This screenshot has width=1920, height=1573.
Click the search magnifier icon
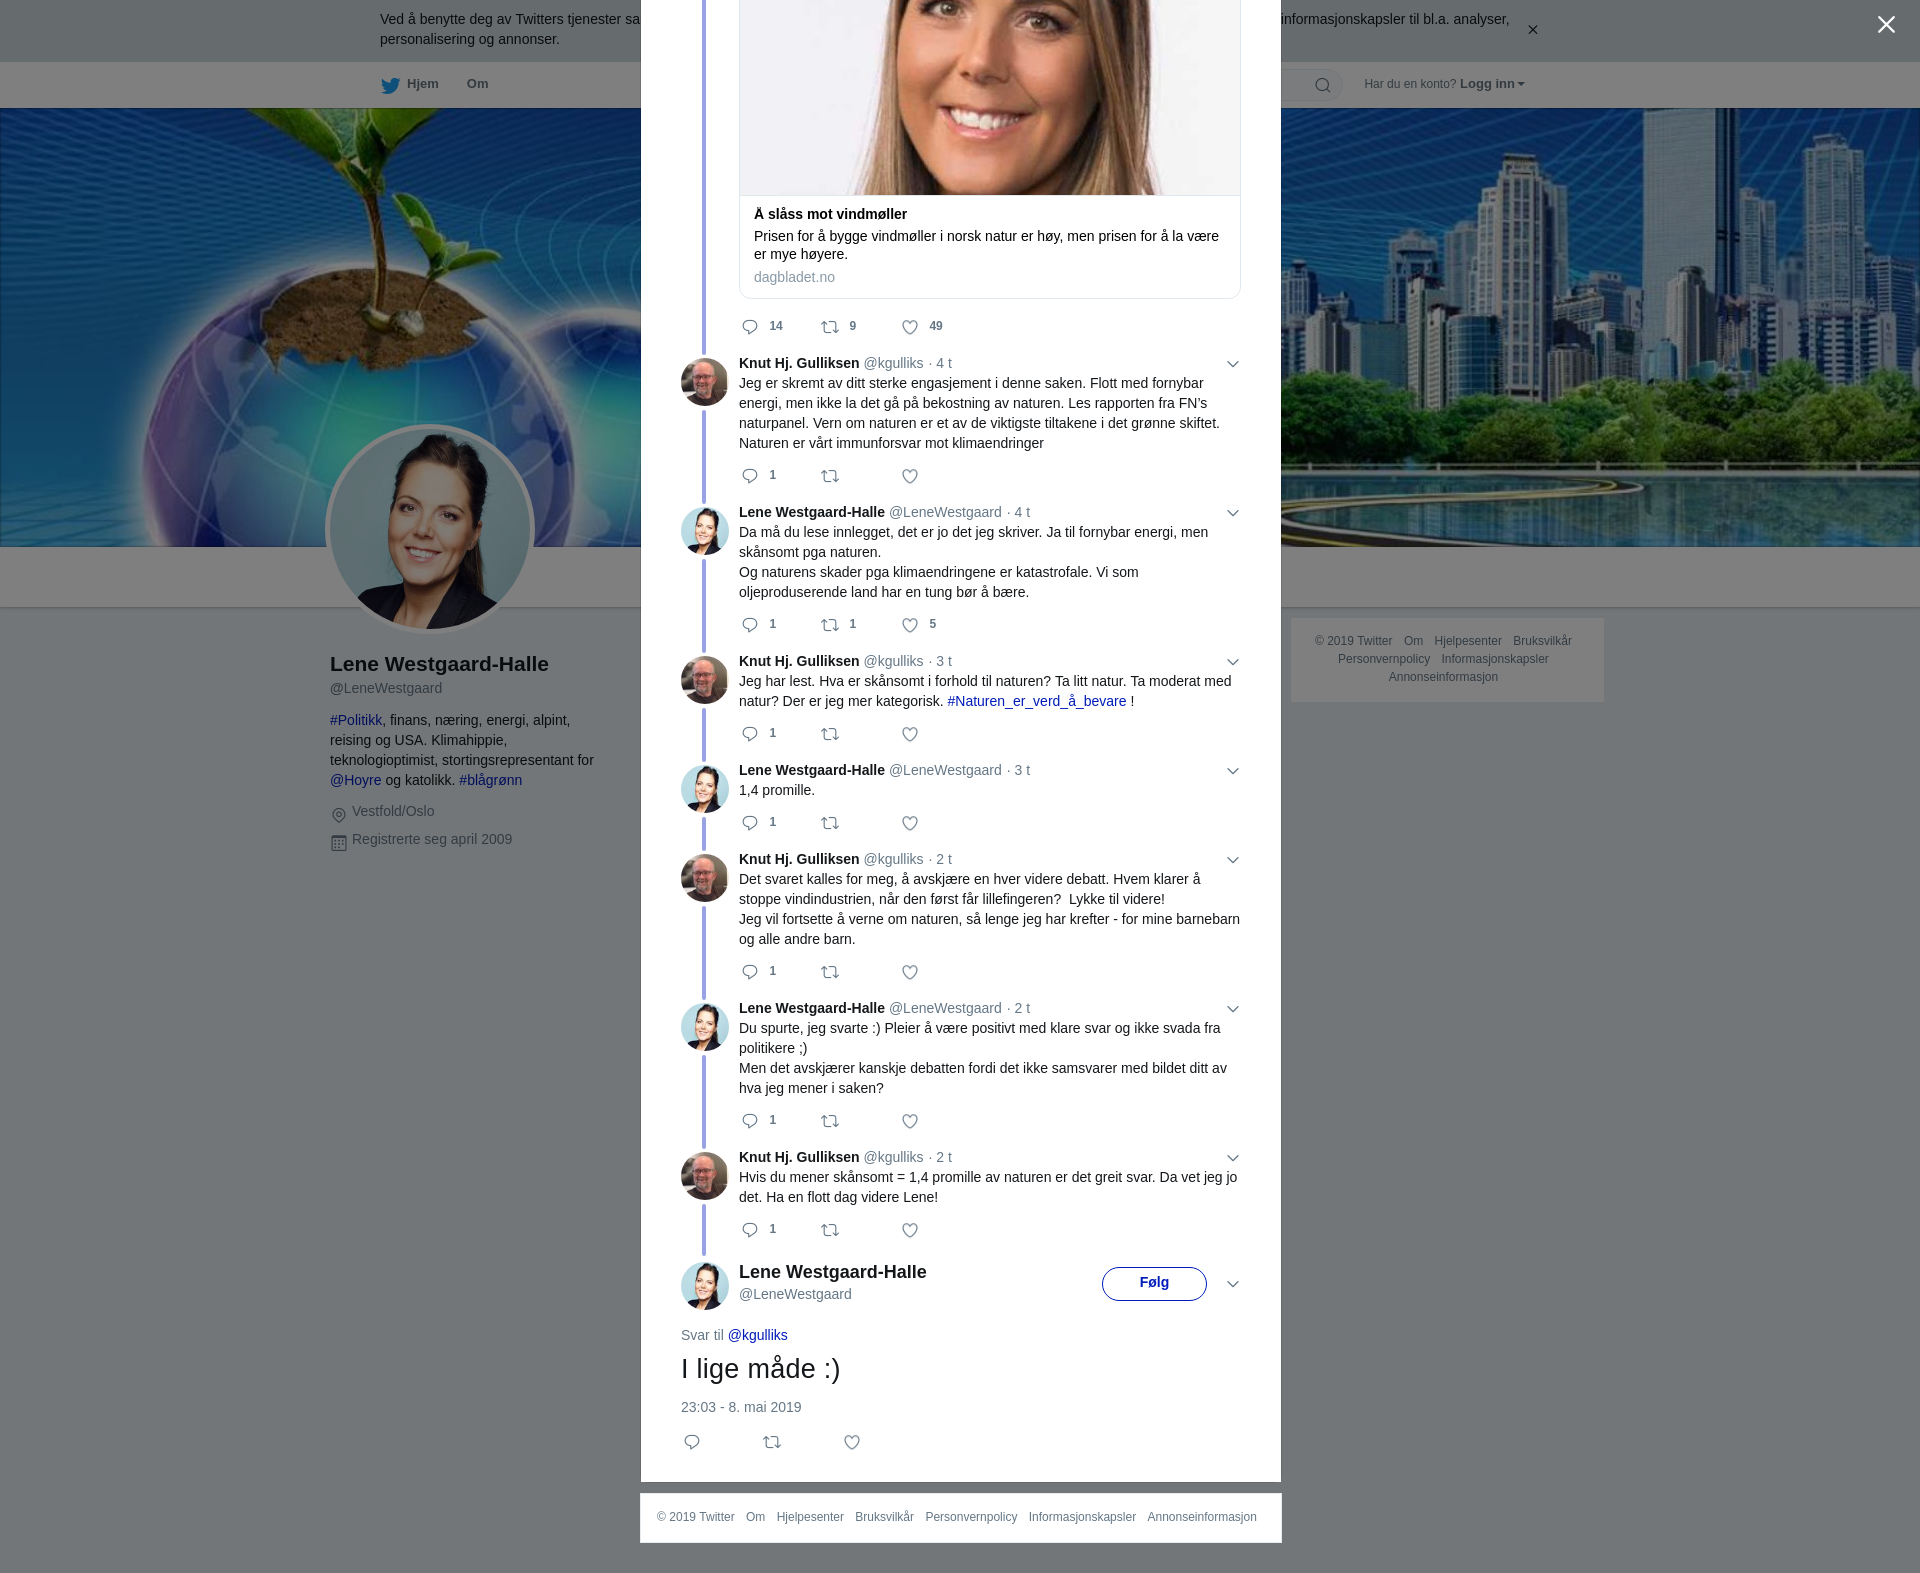pyautogui.click(x=1323, y=85)
